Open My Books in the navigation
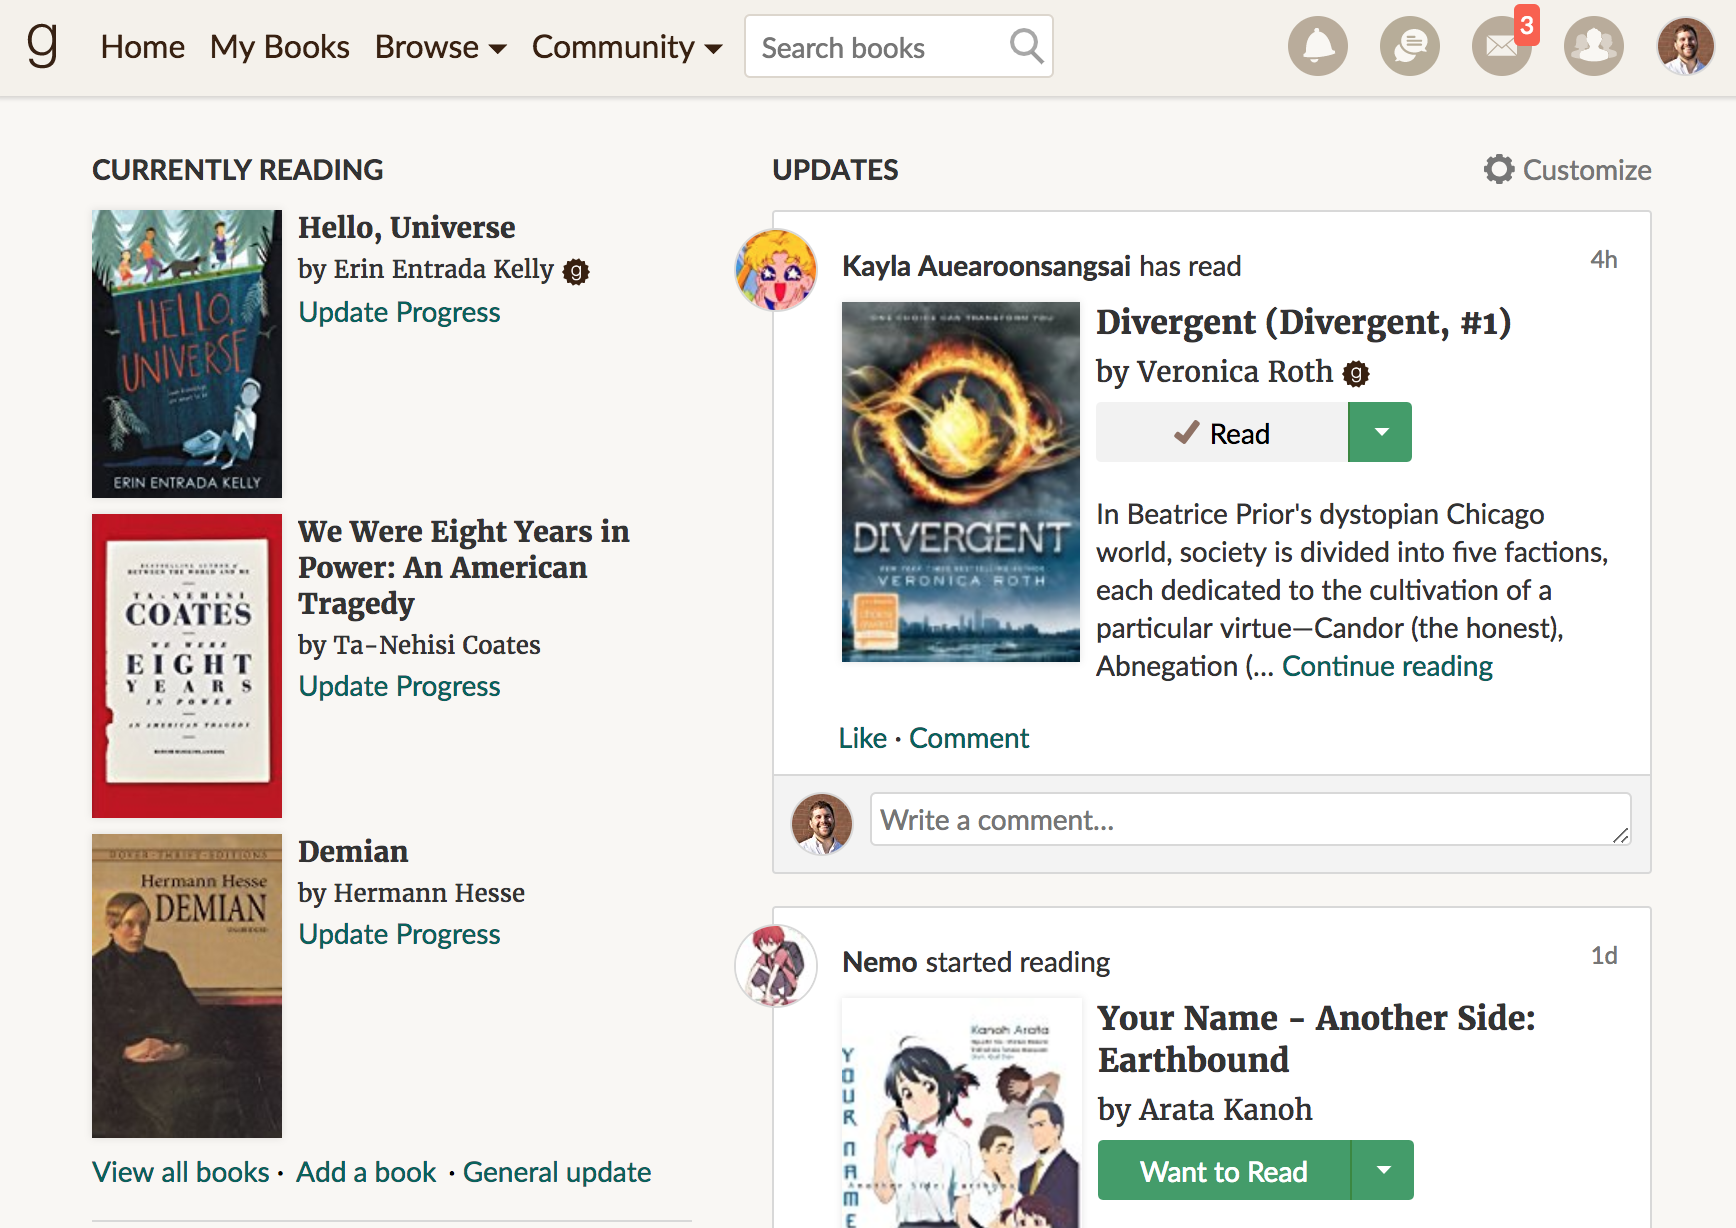Viewport: 1736px width, 1228px height. (280, 47)
